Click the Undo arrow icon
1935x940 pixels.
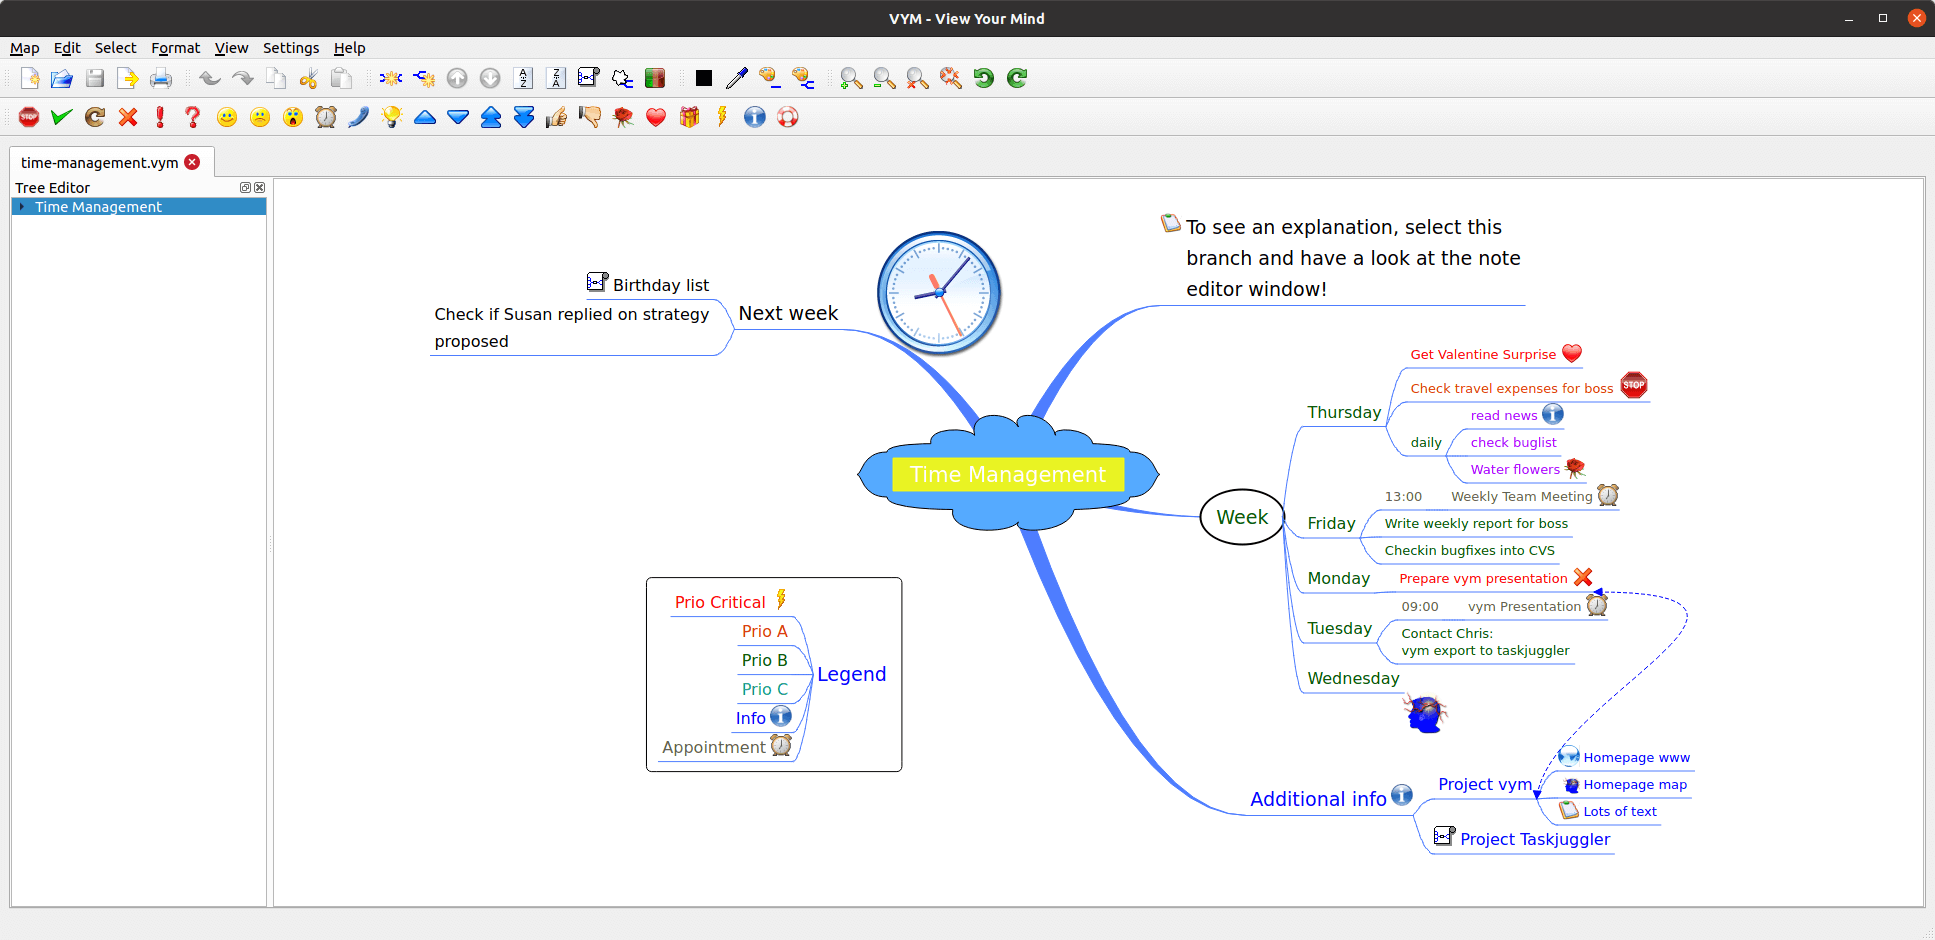pyautogui.click(x=209, y=78)
